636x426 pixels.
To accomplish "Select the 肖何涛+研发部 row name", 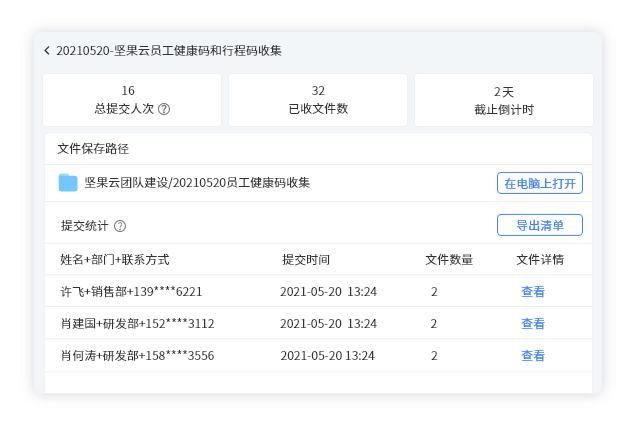I will coord(137,356).
